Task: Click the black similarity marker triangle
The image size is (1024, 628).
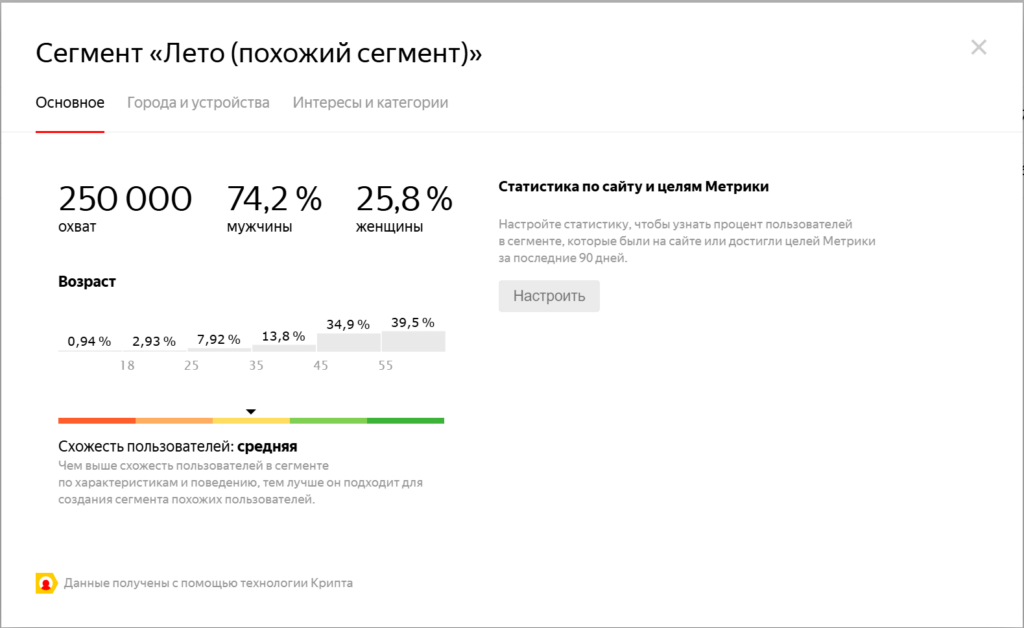Action: point(251,411)
